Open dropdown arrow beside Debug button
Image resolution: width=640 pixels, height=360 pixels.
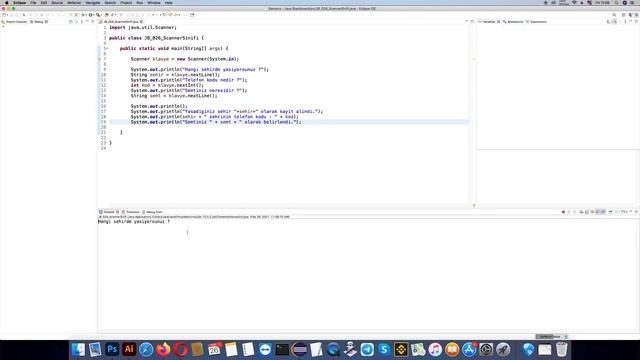tap(87, 15)
